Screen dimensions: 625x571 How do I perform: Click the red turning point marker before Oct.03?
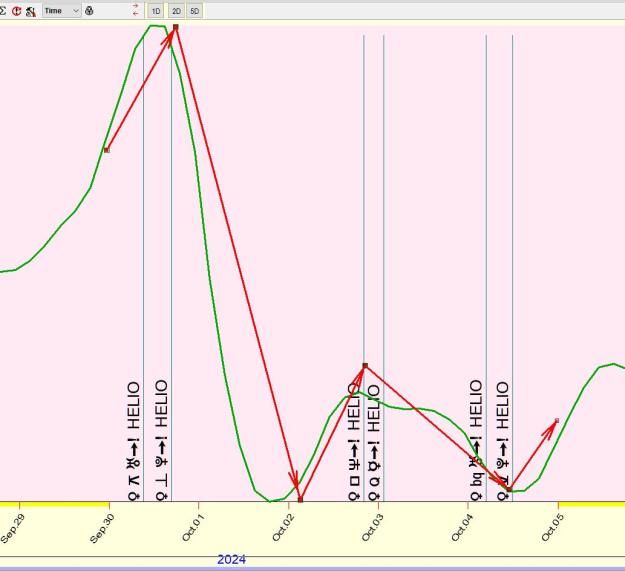point(365,365)
